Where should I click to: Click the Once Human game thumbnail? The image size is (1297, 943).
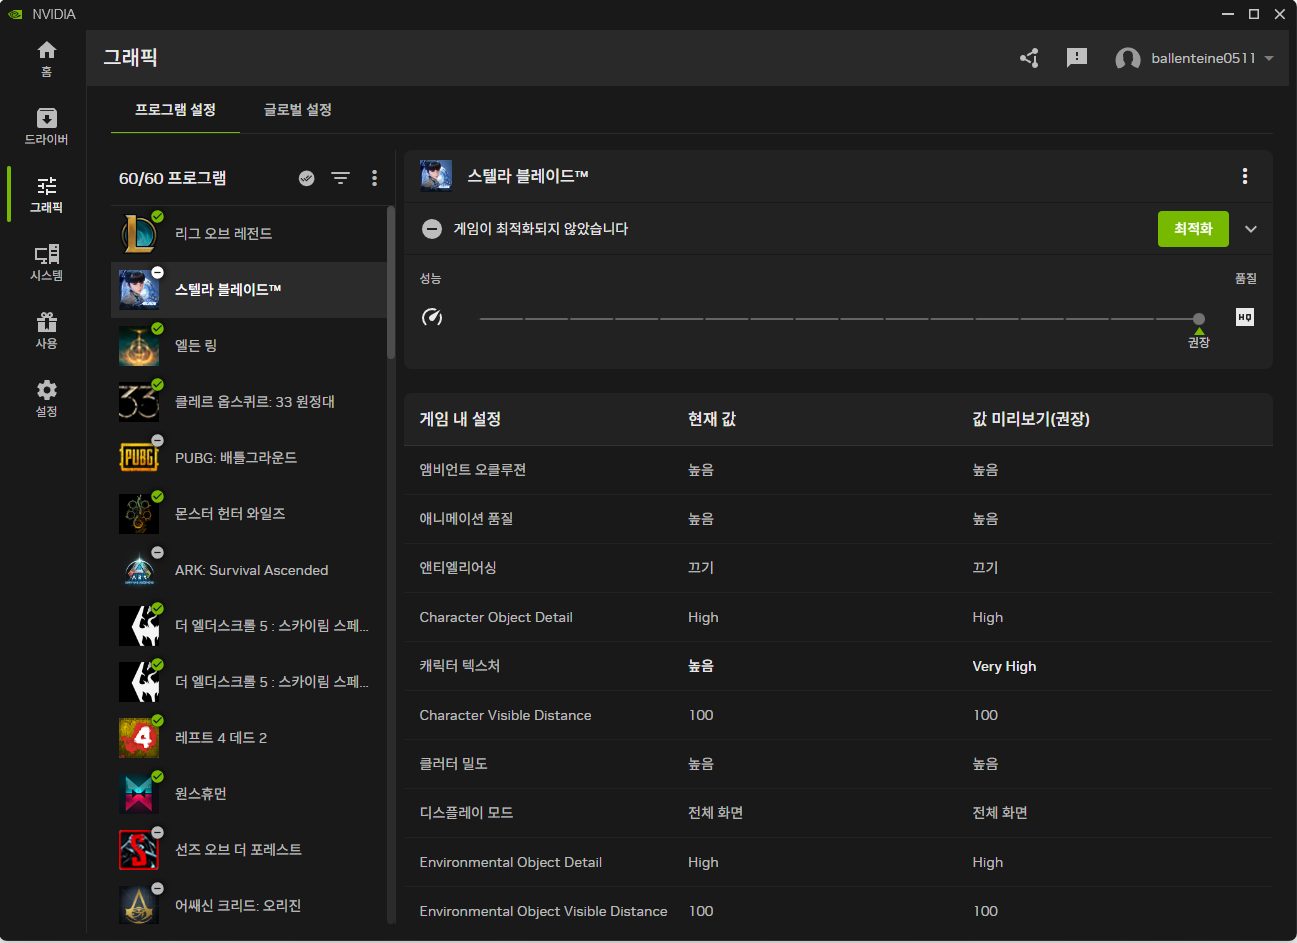click(139, 794)
